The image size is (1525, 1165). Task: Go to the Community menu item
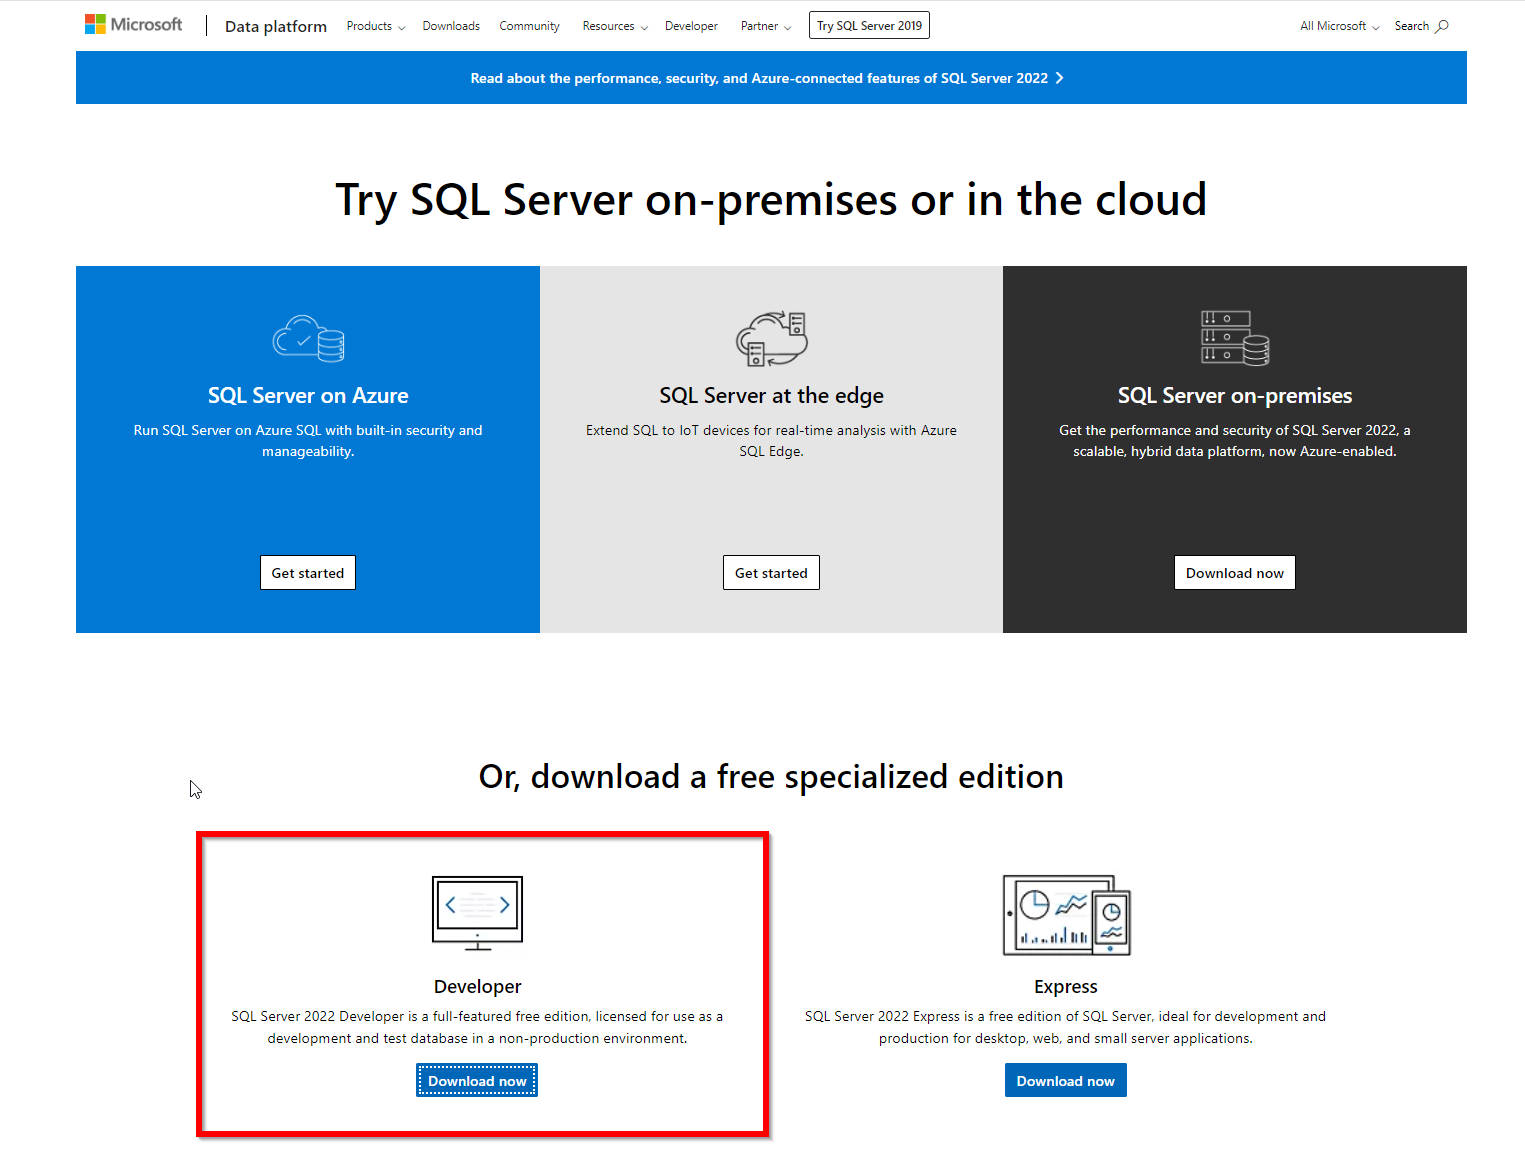(x=529, y=26)
